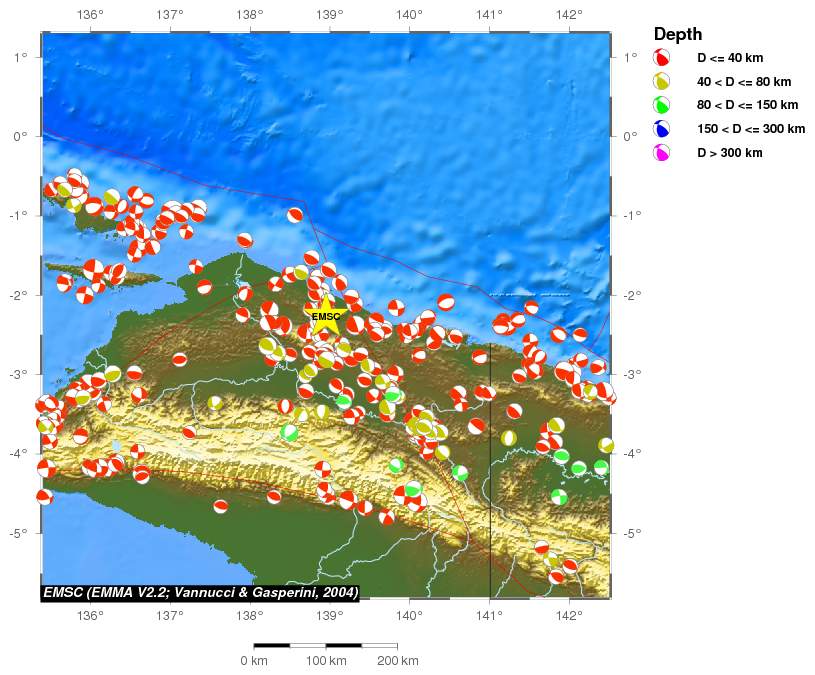
Task: Click the blue 150 < D <= 300 km legend icon
Action: tap(661, 129)
